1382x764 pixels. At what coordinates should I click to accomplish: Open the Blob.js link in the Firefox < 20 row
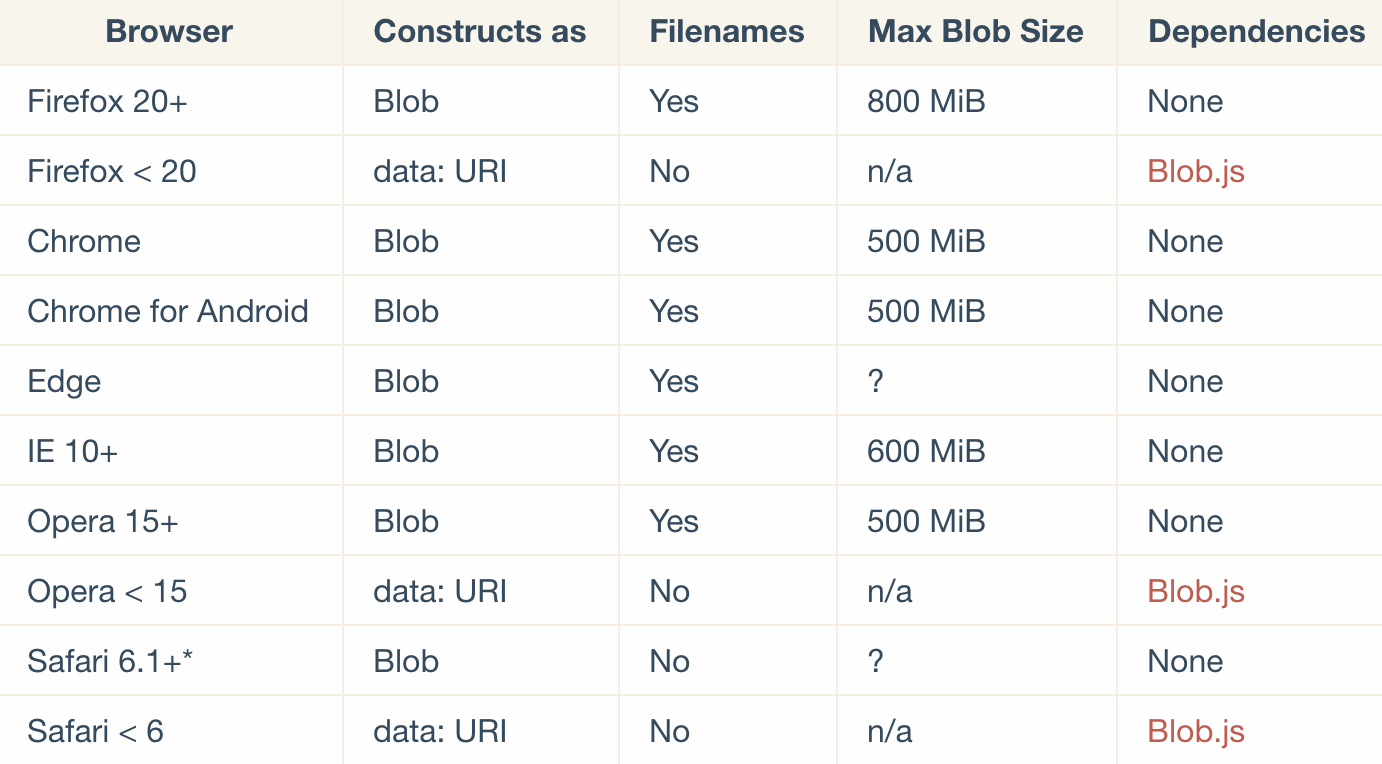[1196, 172]
